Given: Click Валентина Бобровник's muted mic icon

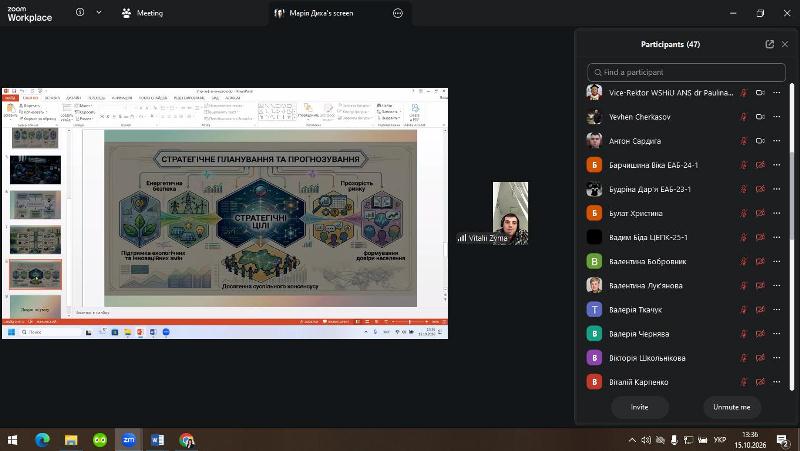Looking at the screenshot, I should [744, 261].
